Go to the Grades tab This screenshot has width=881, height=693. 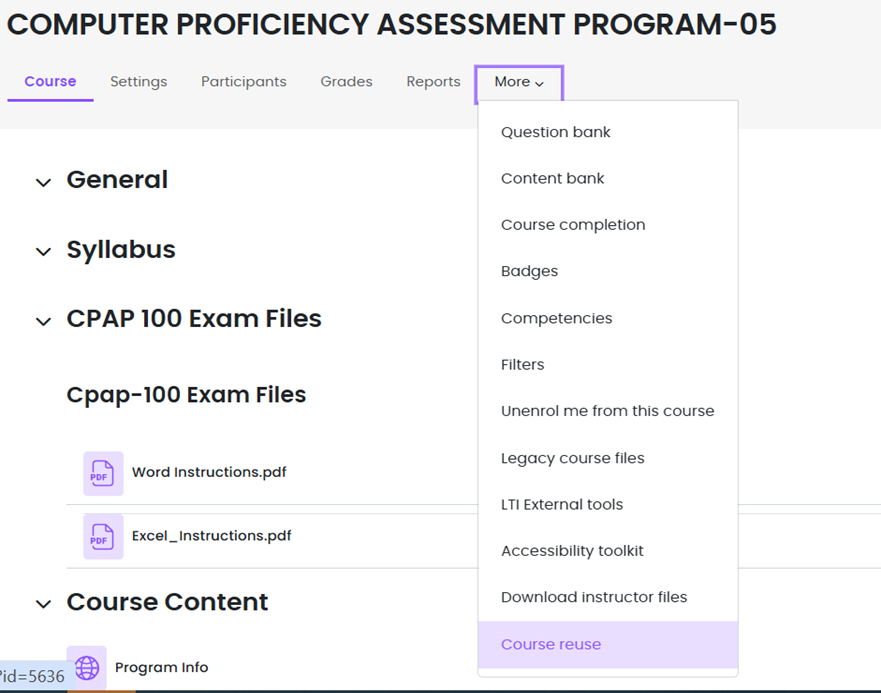pyautogui.click(x=346, y=82)
